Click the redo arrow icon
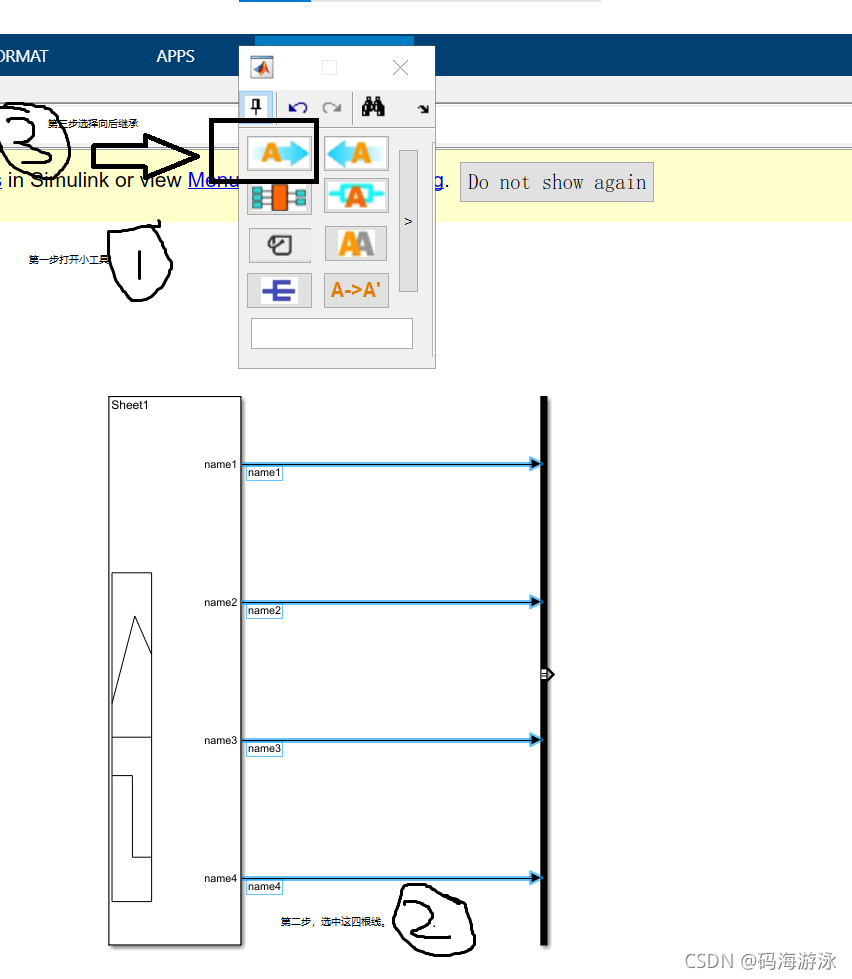852x979 pixels. (331, 107)
